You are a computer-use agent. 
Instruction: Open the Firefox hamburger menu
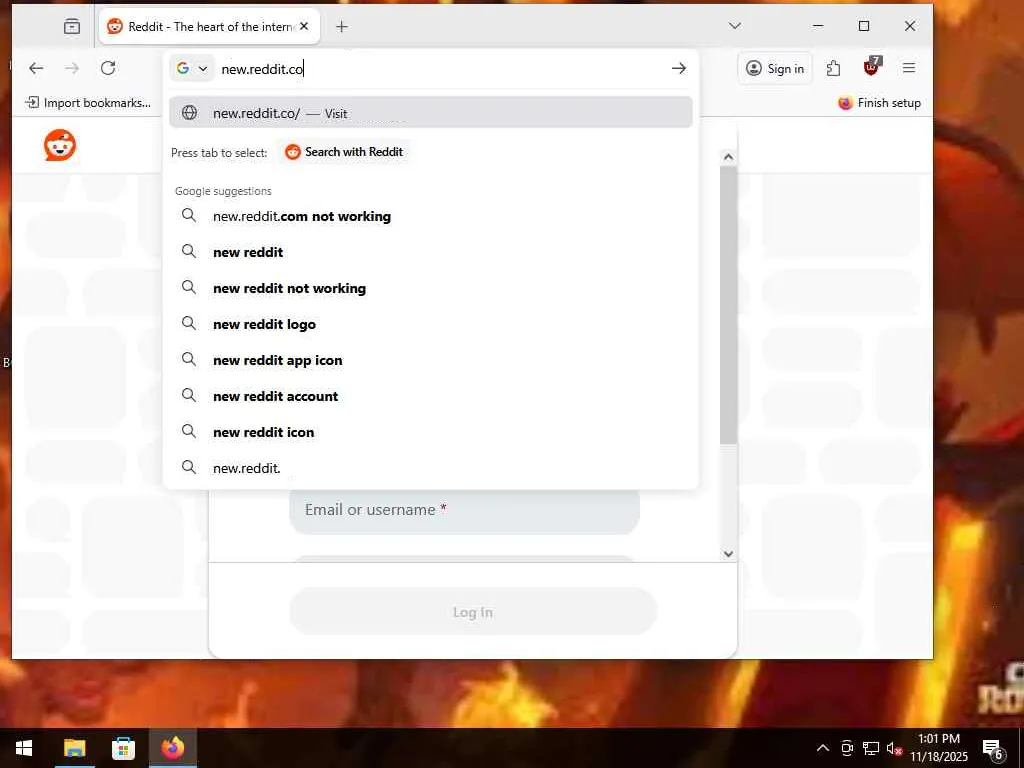908,68
